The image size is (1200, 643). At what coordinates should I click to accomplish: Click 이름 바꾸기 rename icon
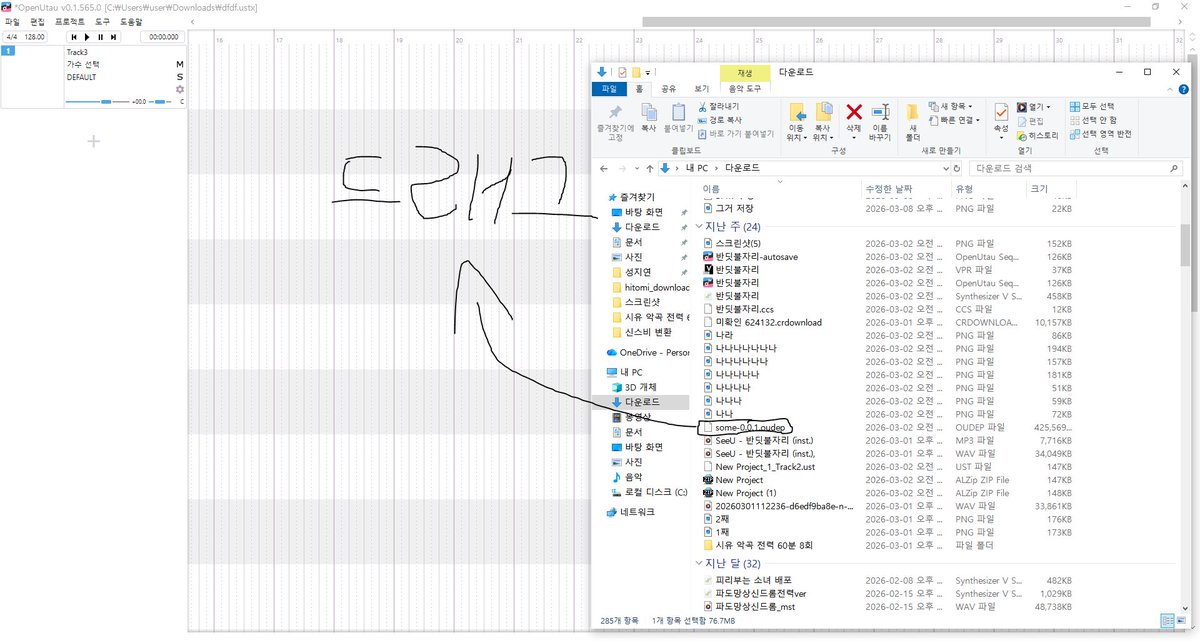pos(880,122)
